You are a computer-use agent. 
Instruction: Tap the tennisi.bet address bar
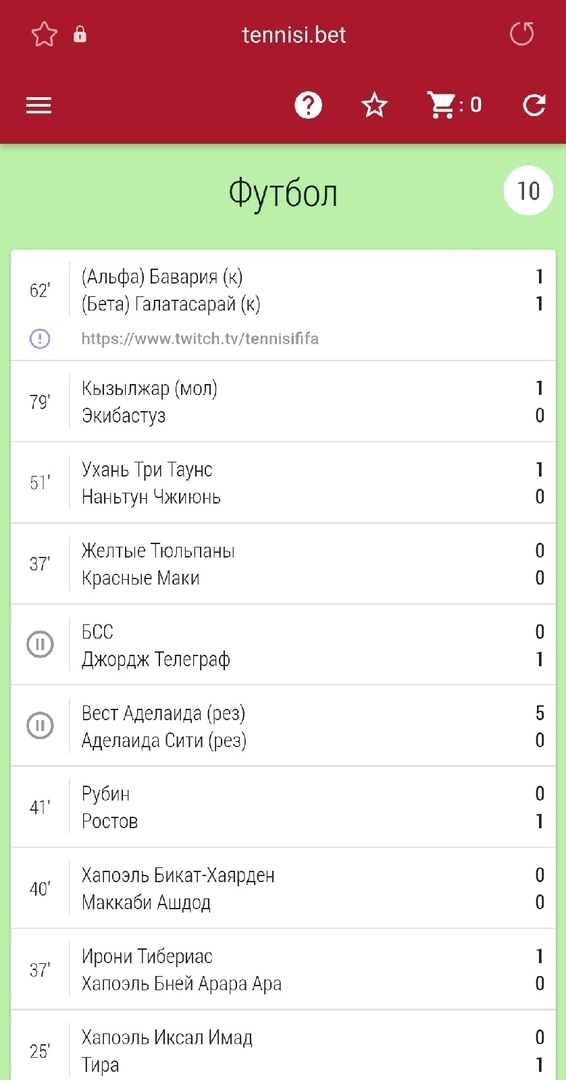tap(294, 34)
